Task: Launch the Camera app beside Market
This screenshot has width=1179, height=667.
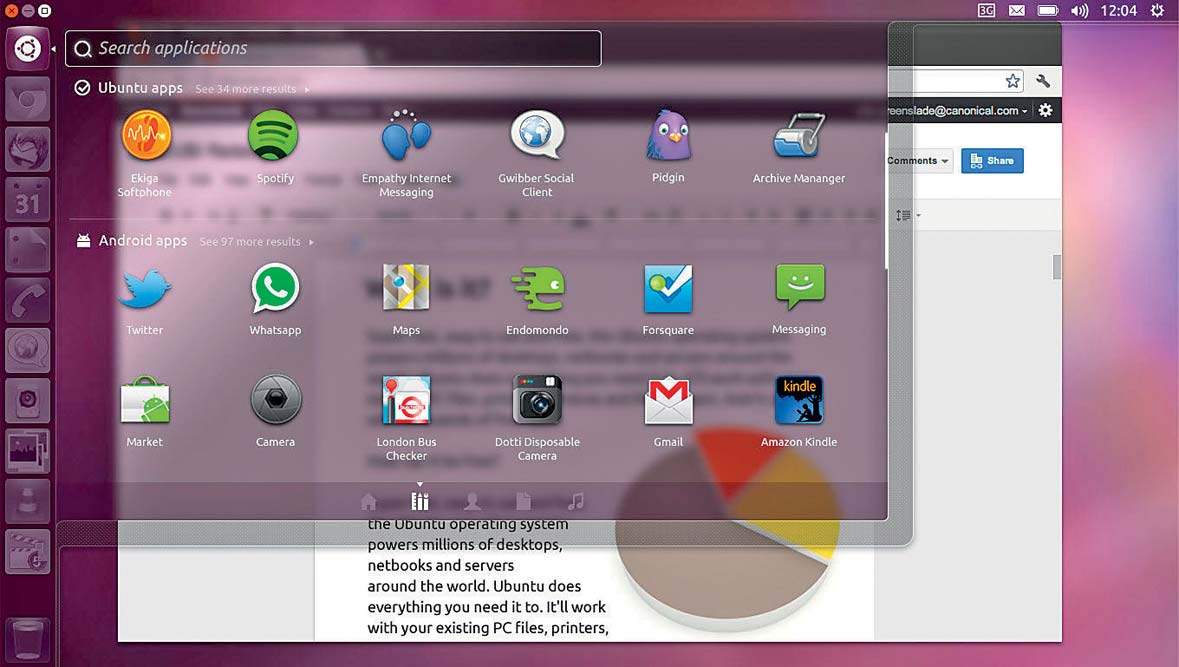Action: 275,401
